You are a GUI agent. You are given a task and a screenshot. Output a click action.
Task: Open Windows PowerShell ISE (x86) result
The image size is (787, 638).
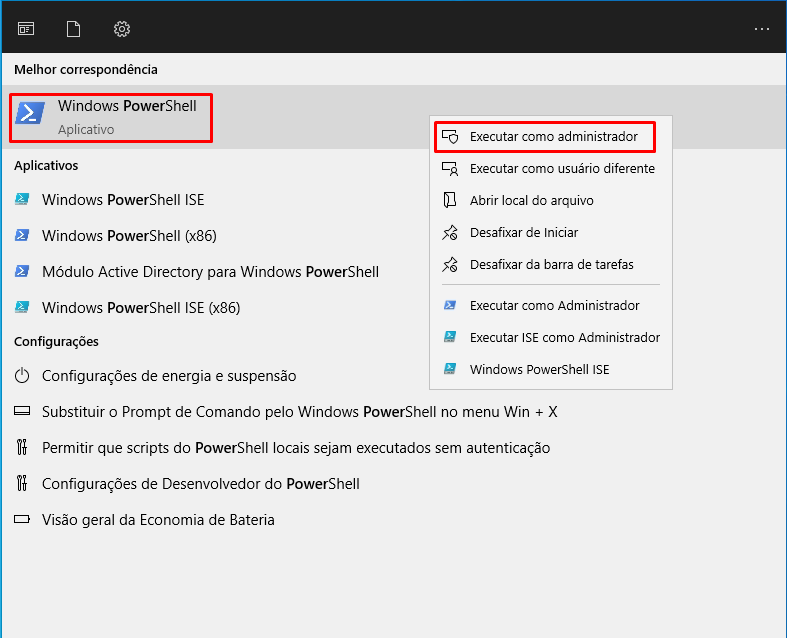[141, 308]
